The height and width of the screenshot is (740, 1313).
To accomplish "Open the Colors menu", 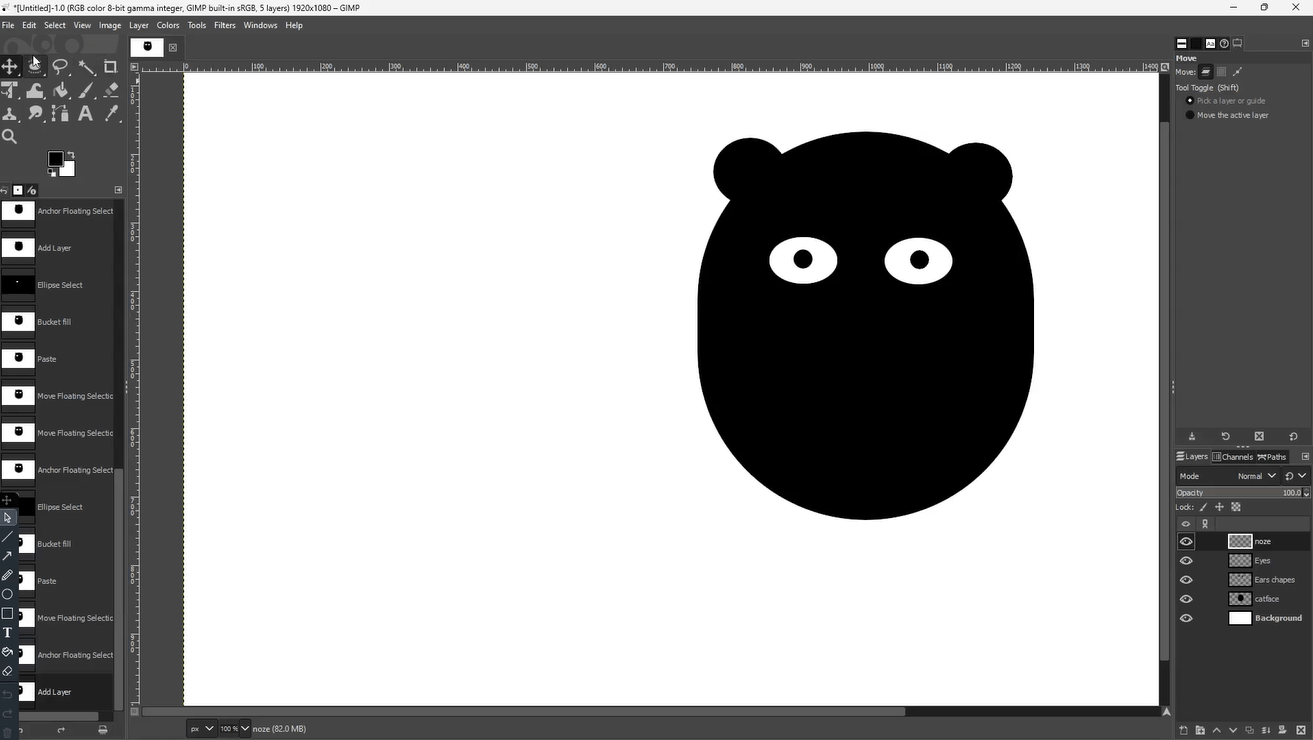I will (168, 25).
